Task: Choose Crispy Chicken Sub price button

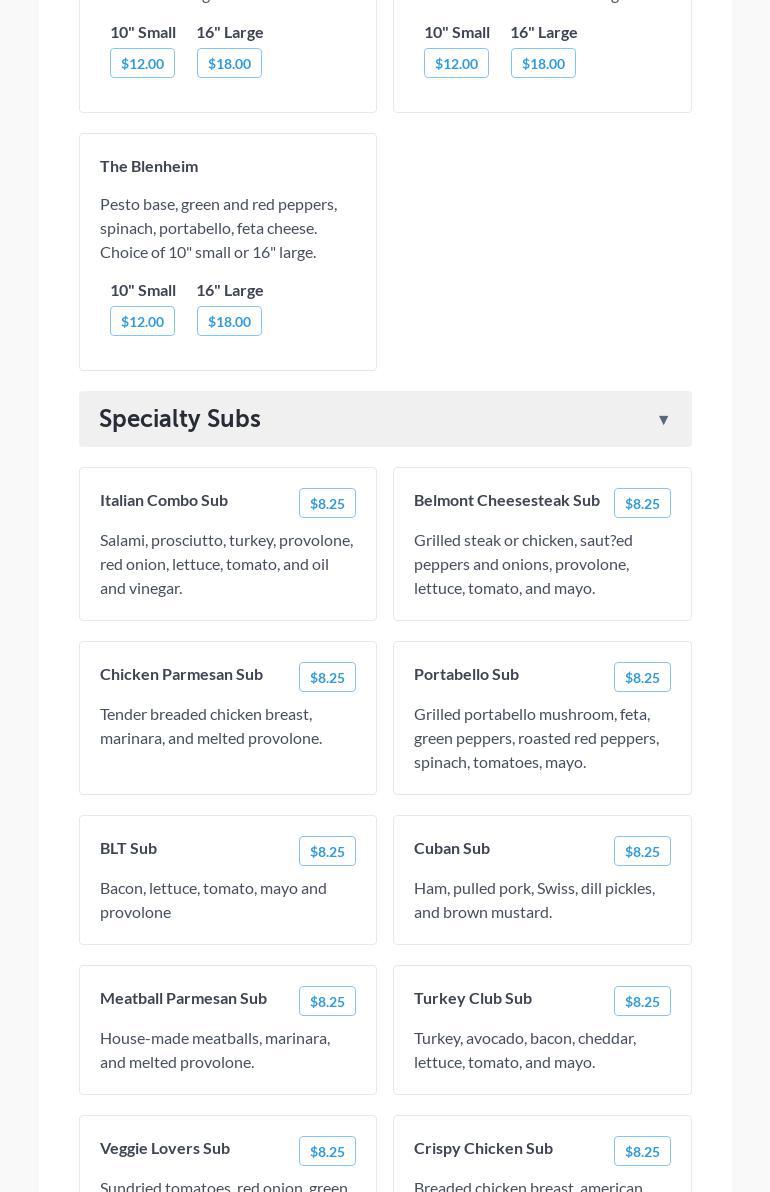Action: point(642,1152)
